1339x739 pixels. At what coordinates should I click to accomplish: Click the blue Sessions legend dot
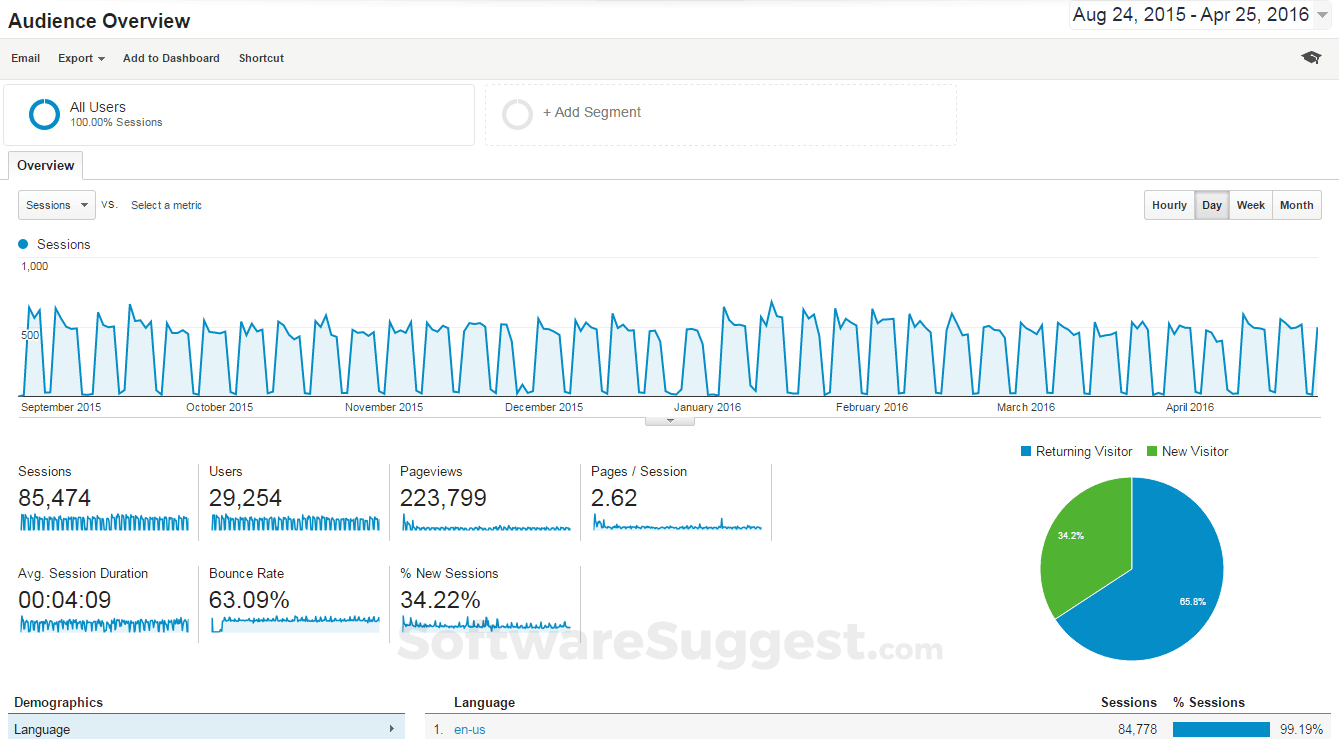(23, 244)
